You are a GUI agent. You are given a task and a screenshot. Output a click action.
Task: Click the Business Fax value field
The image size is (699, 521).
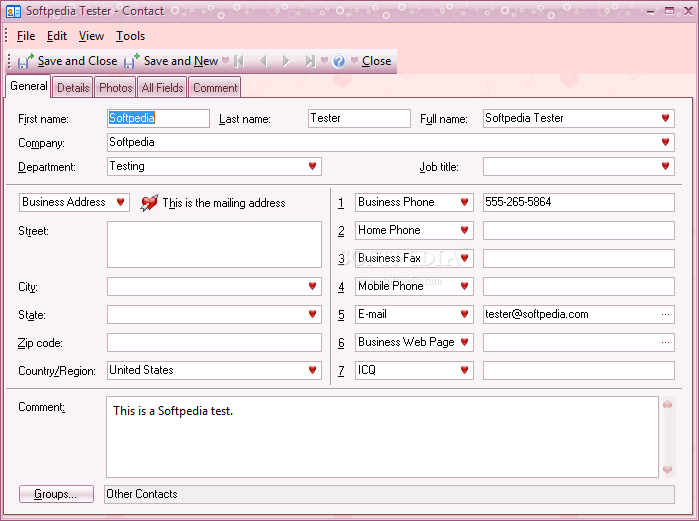pyautogui.click(x=579, y=258)
